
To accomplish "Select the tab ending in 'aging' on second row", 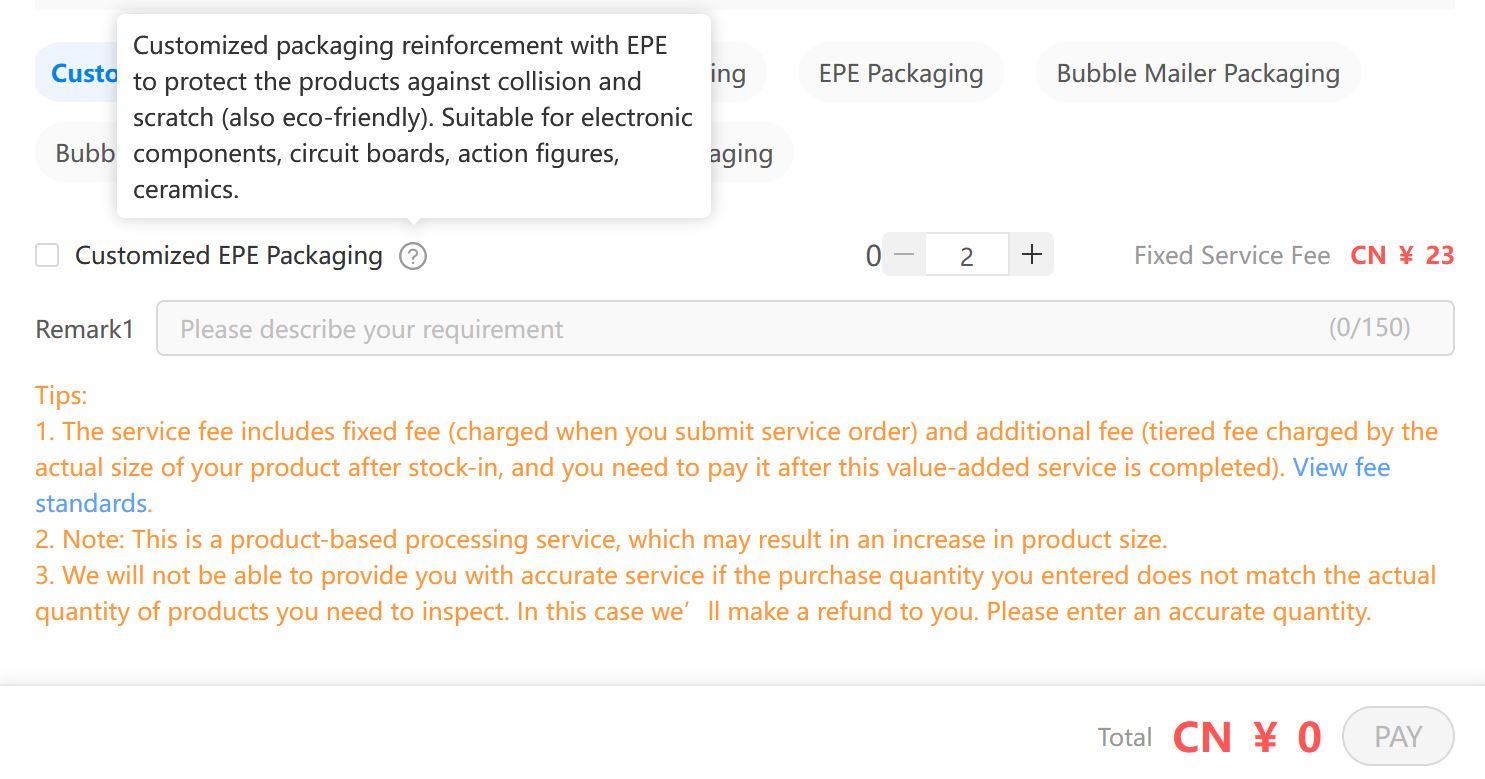I will click(751, 153).
